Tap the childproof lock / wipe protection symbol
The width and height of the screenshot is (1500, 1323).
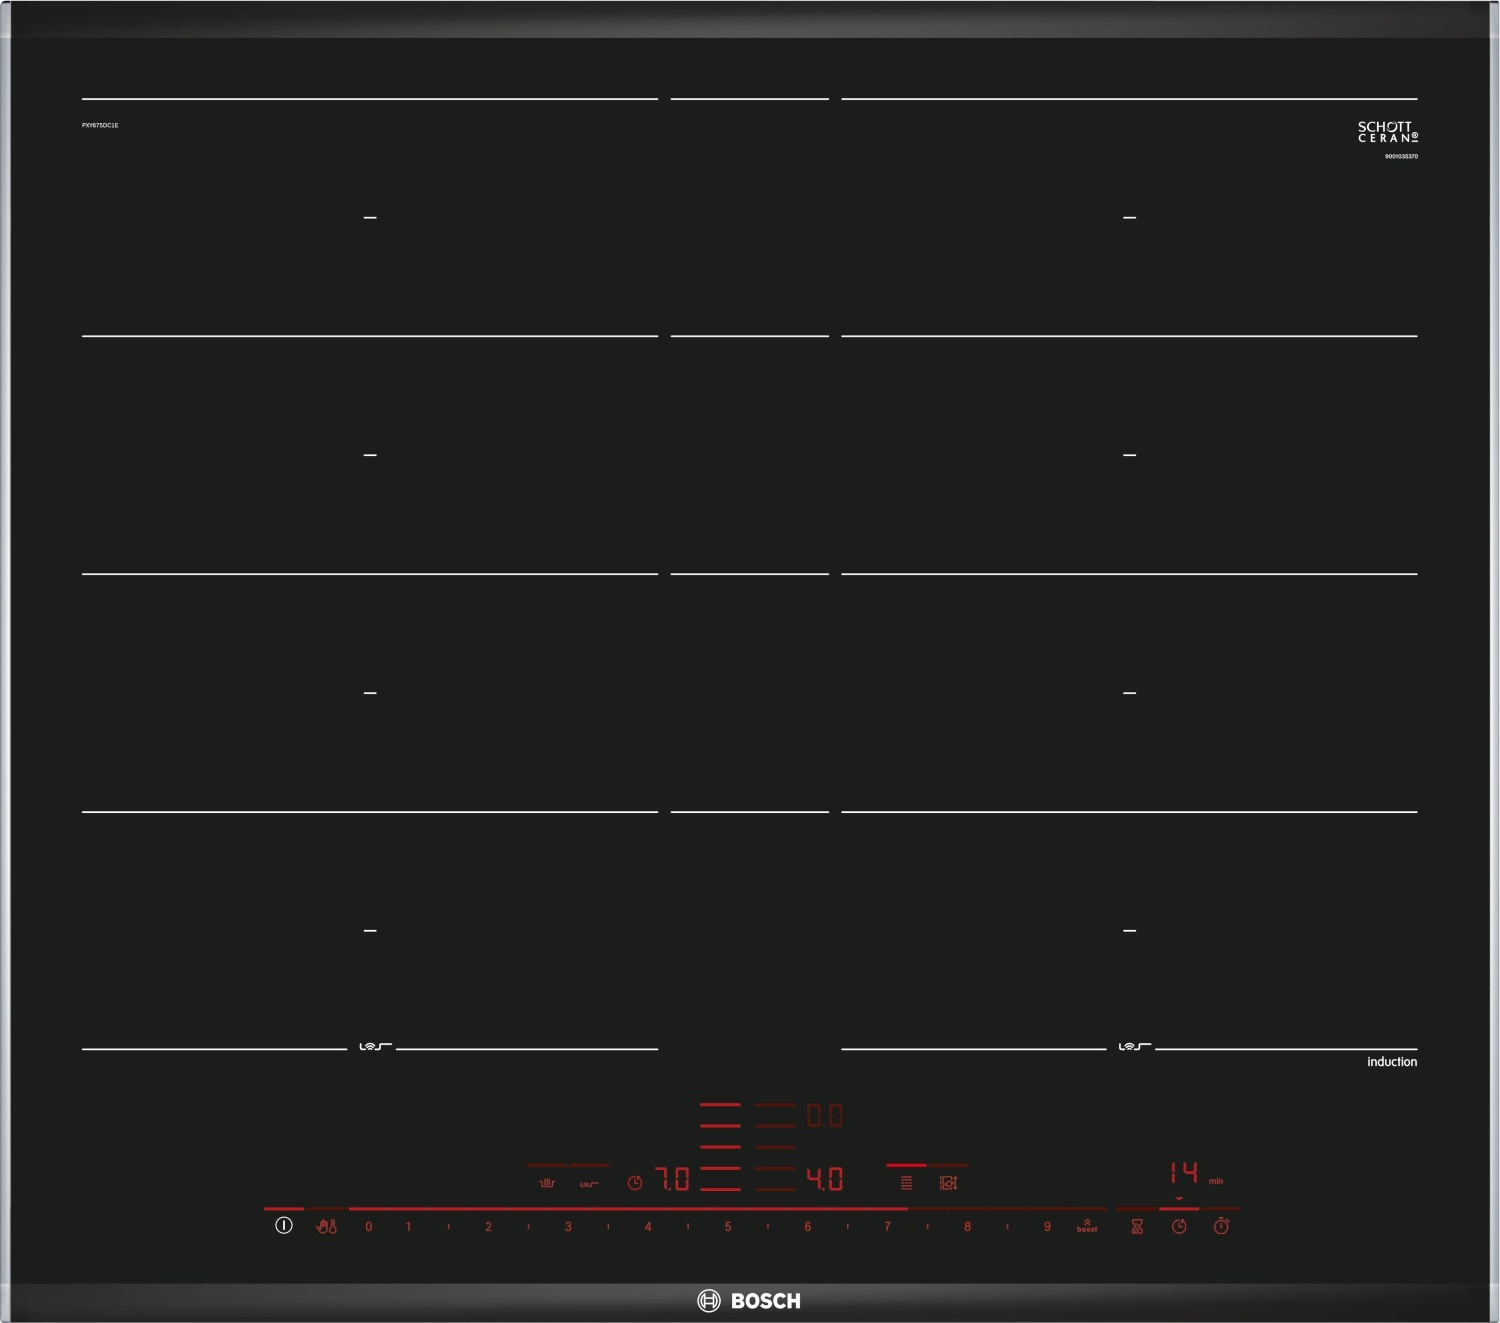[x=327, y=1226]
